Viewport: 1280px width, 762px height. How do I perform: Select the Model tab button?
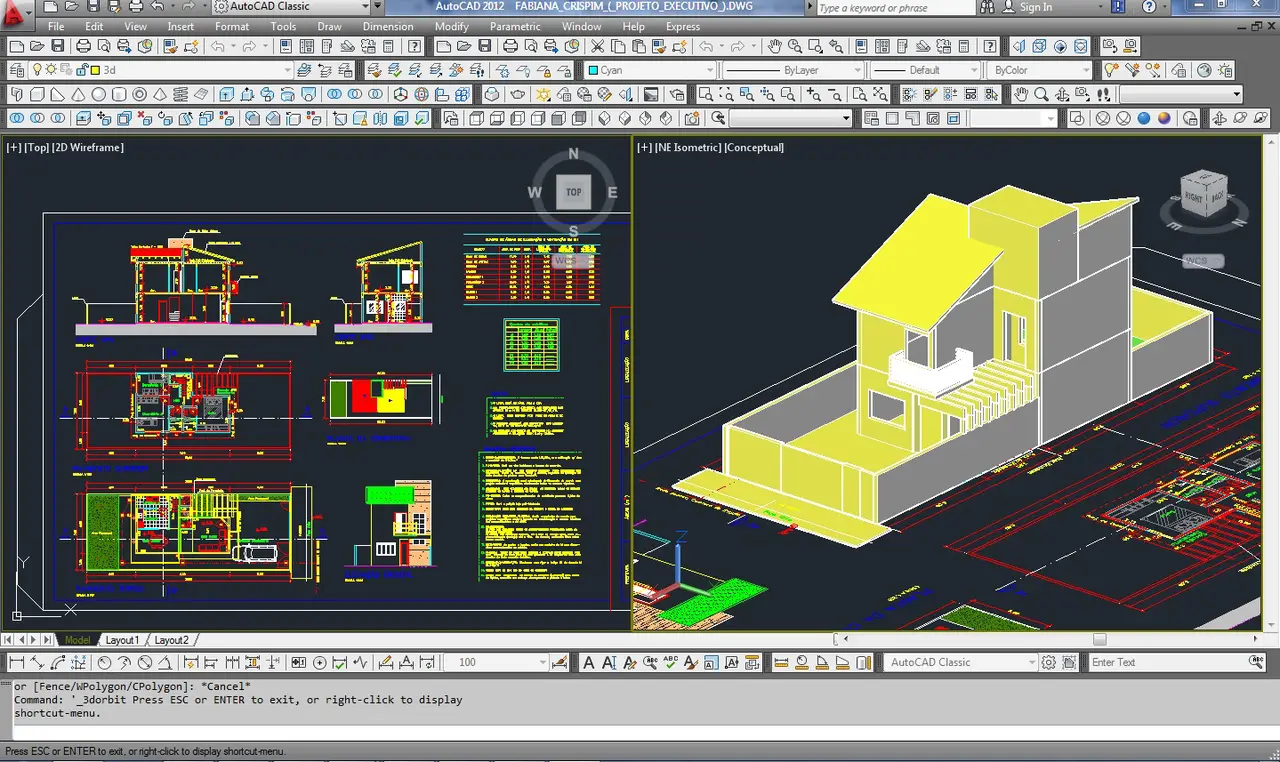(77, 639)
